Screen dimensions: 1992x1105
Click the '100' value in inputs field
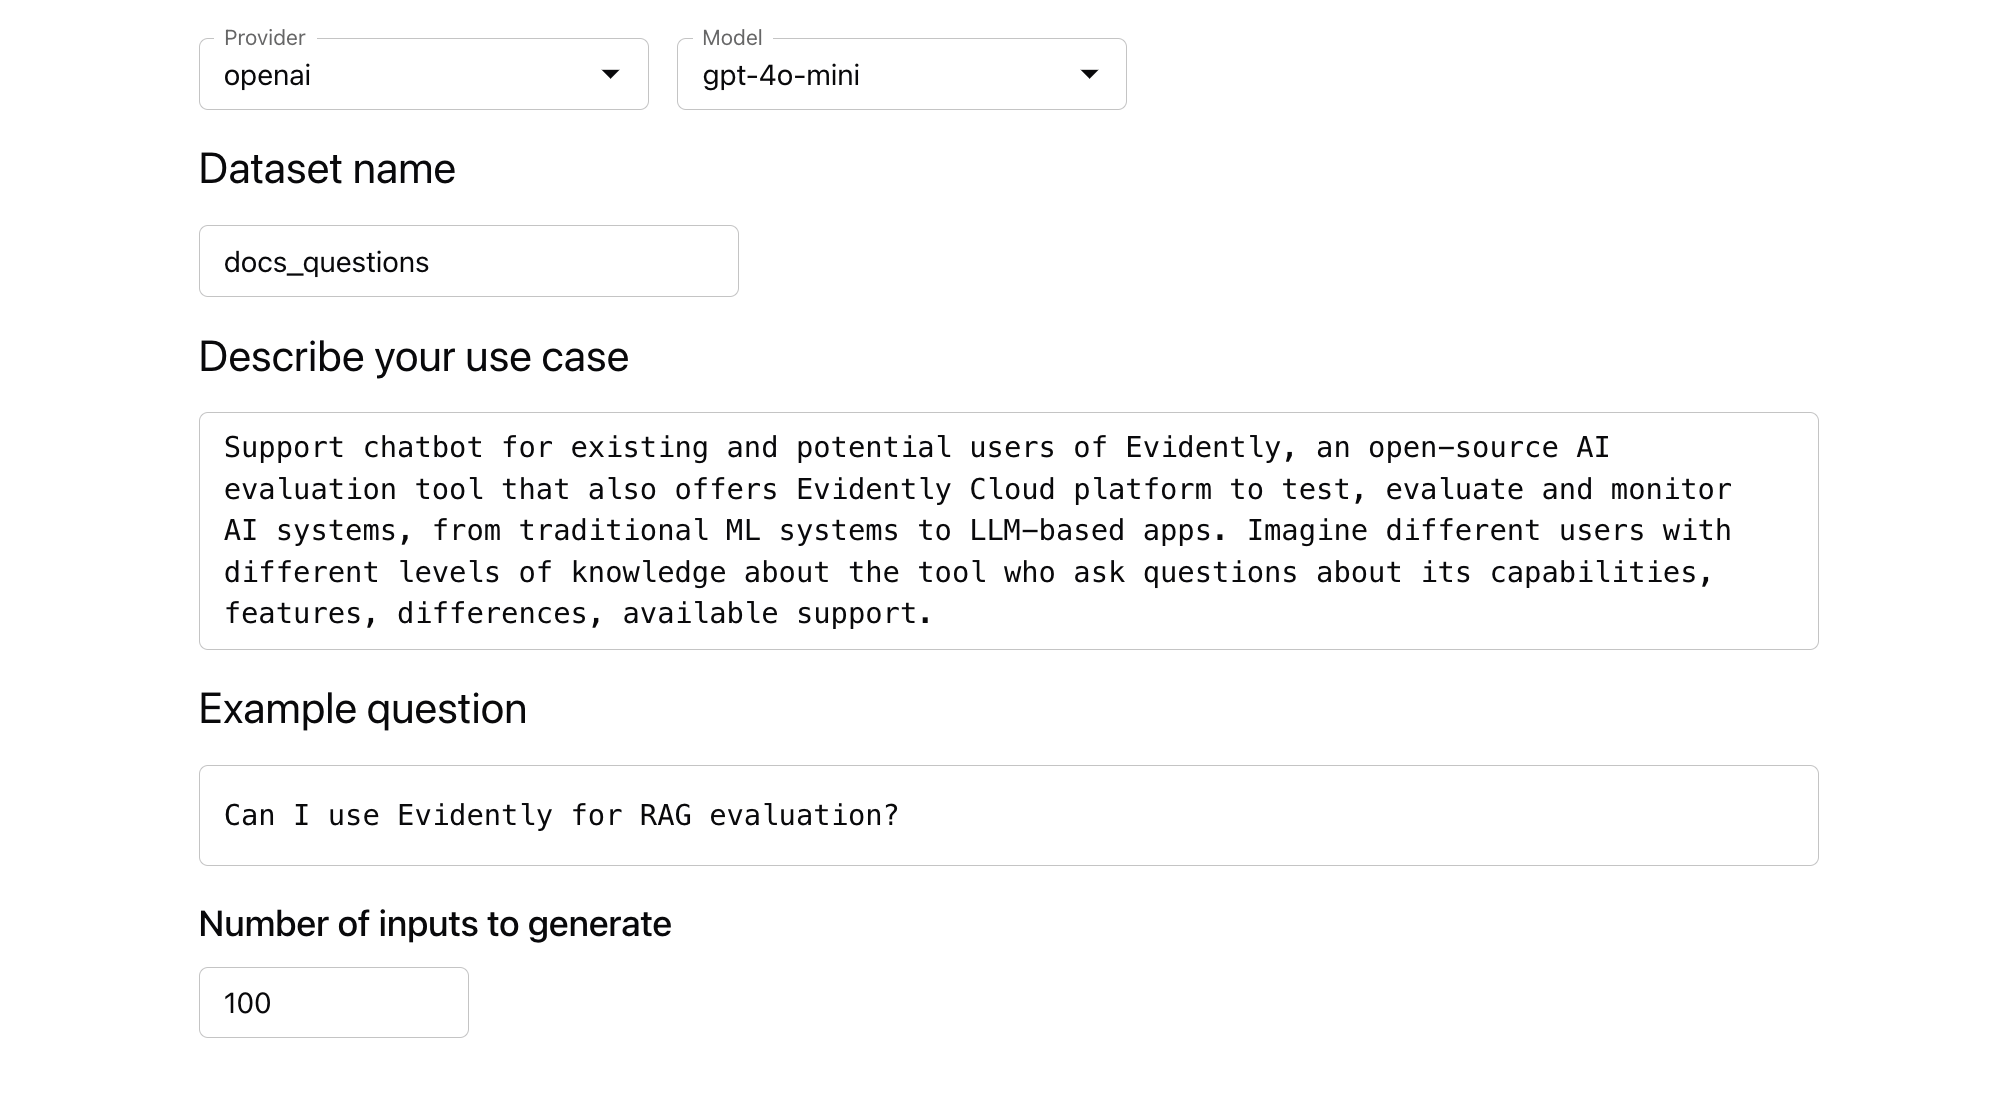tap(247, 1003)
